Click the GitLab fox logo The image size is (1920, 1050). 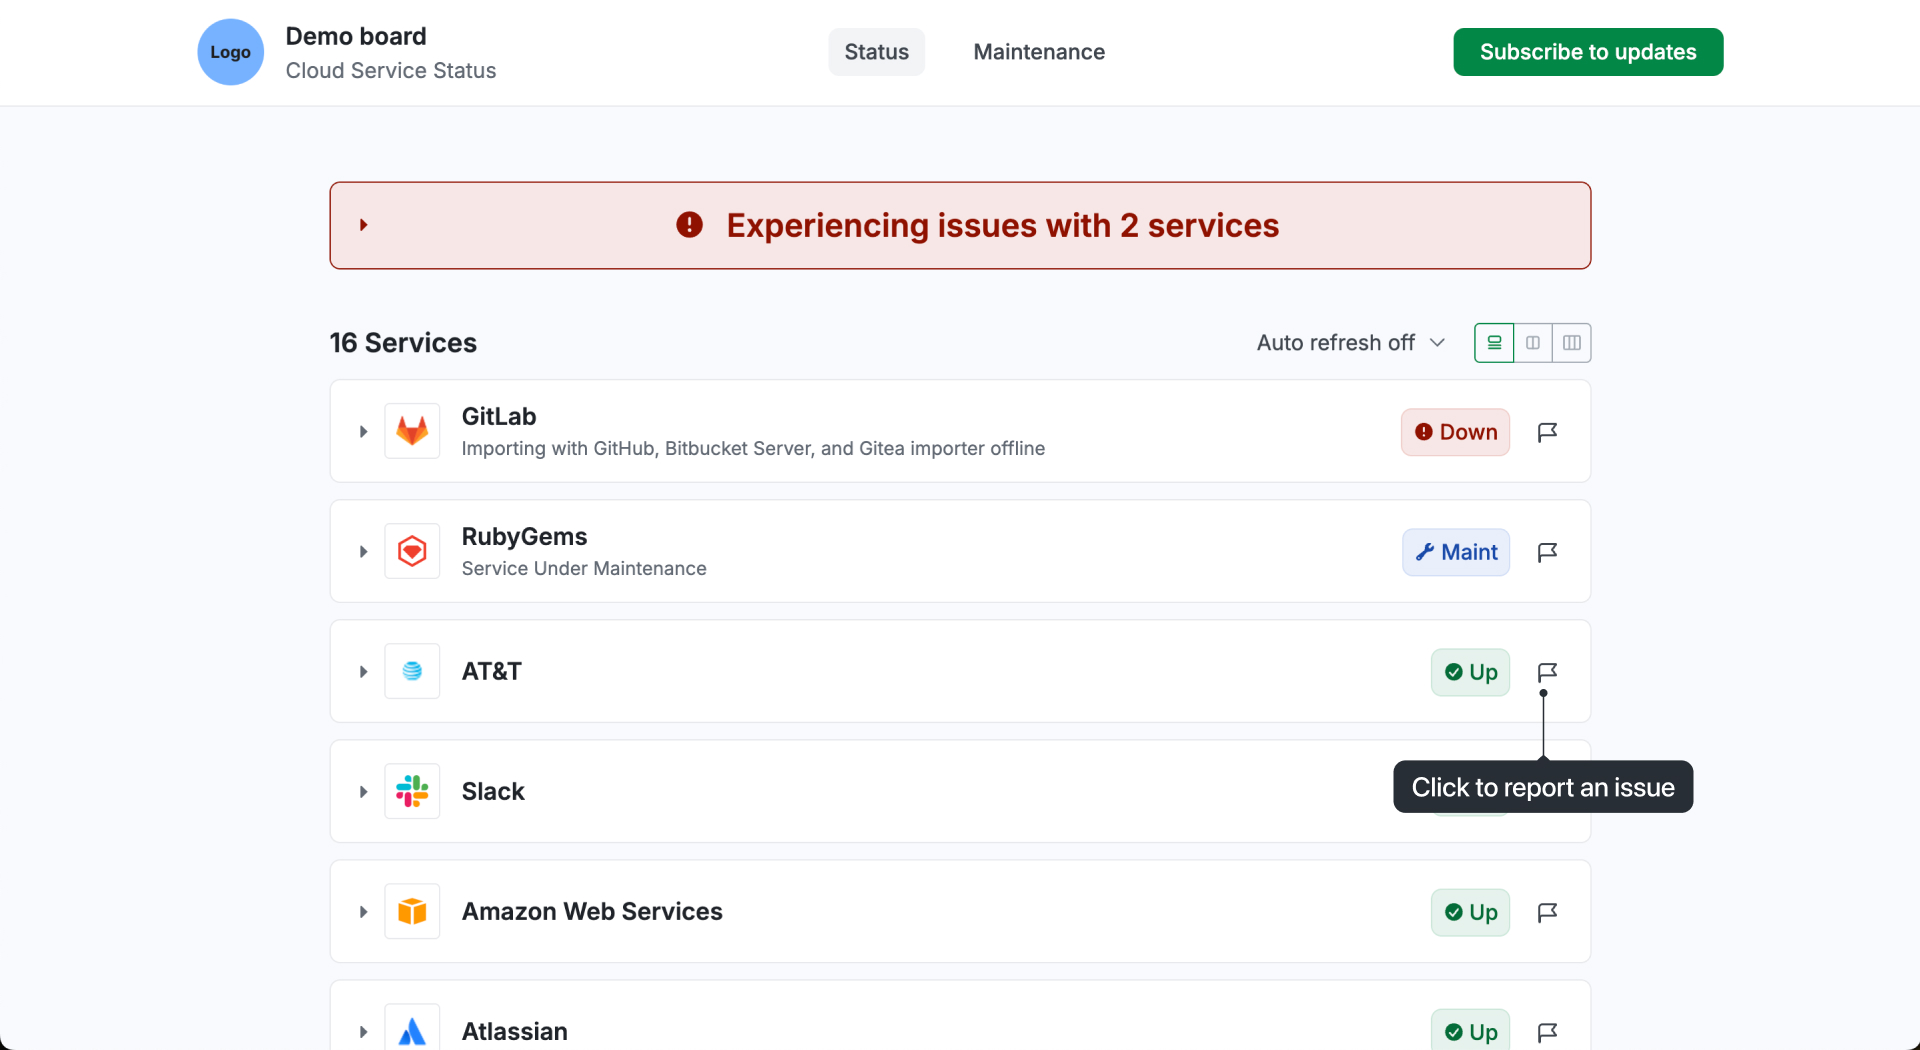[x=412, y=431]
